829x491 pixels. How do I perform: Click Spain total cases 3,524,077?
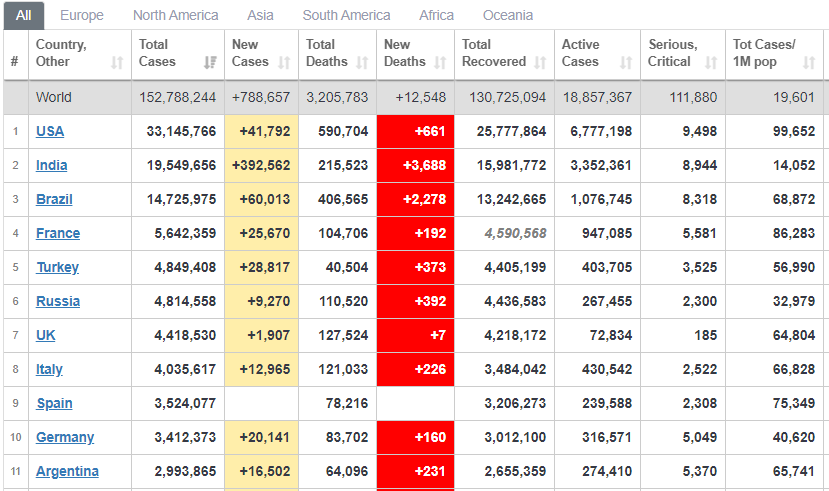(185, 403)
